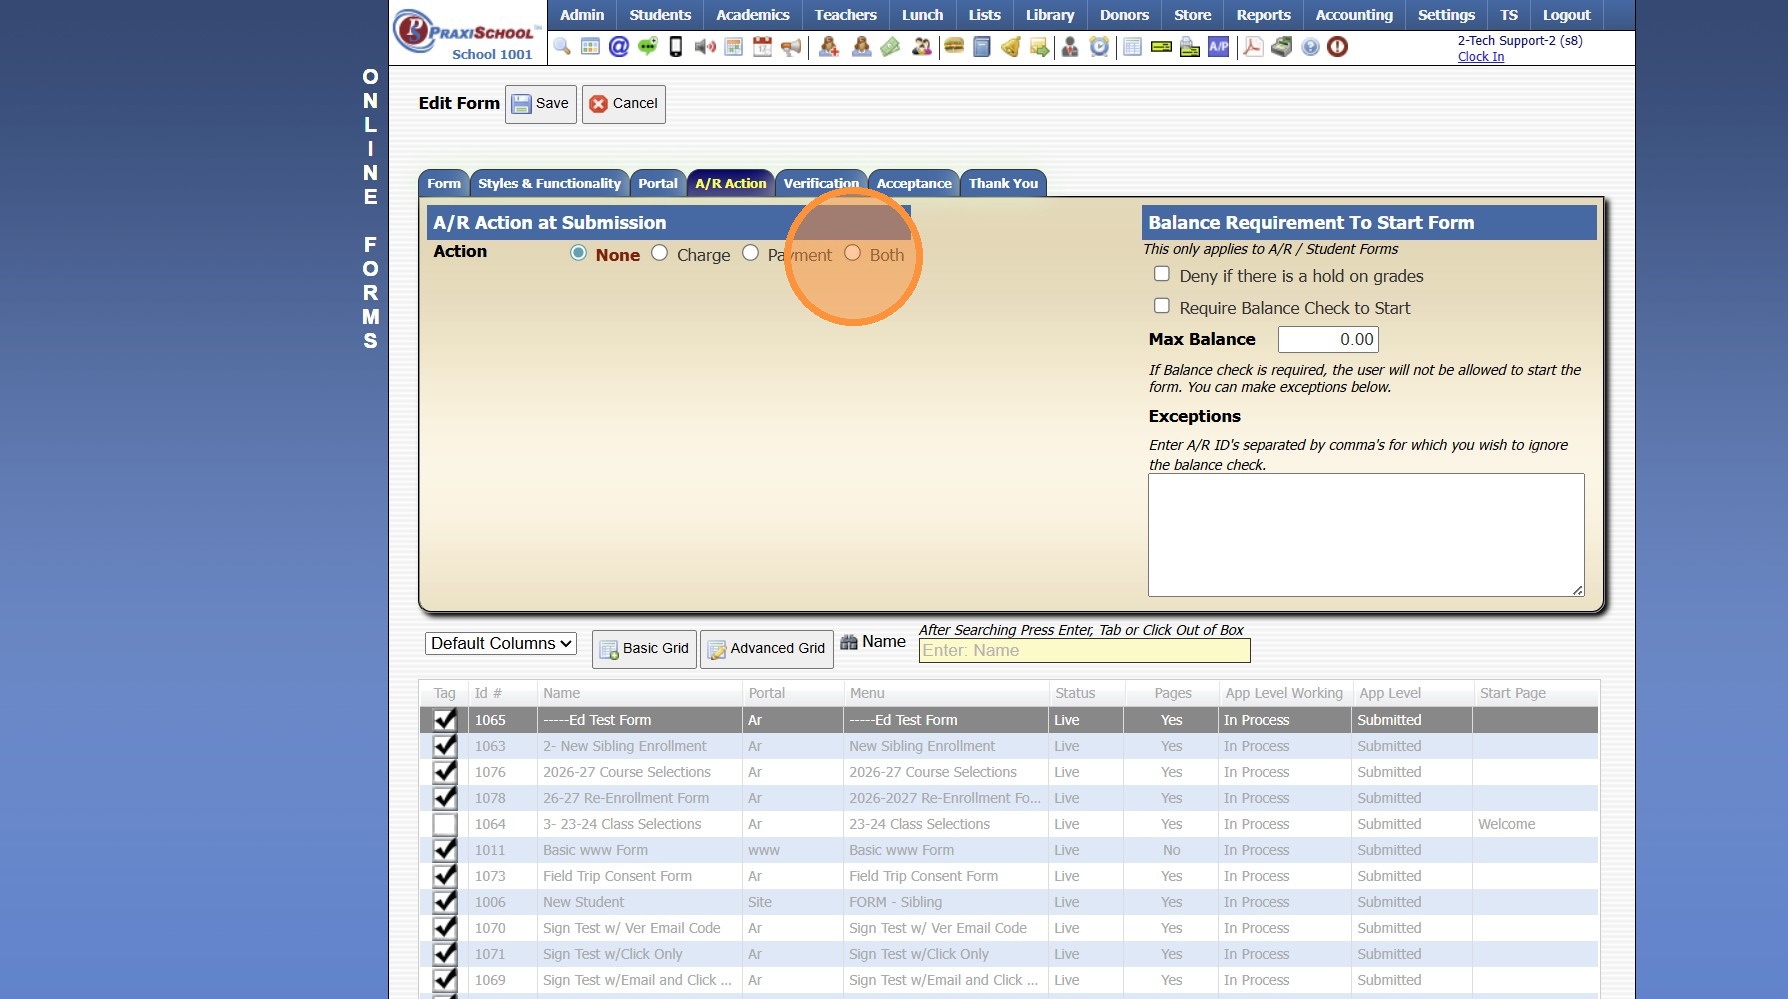Select the Sign Test w/Click Only row name

coord(613,954)
